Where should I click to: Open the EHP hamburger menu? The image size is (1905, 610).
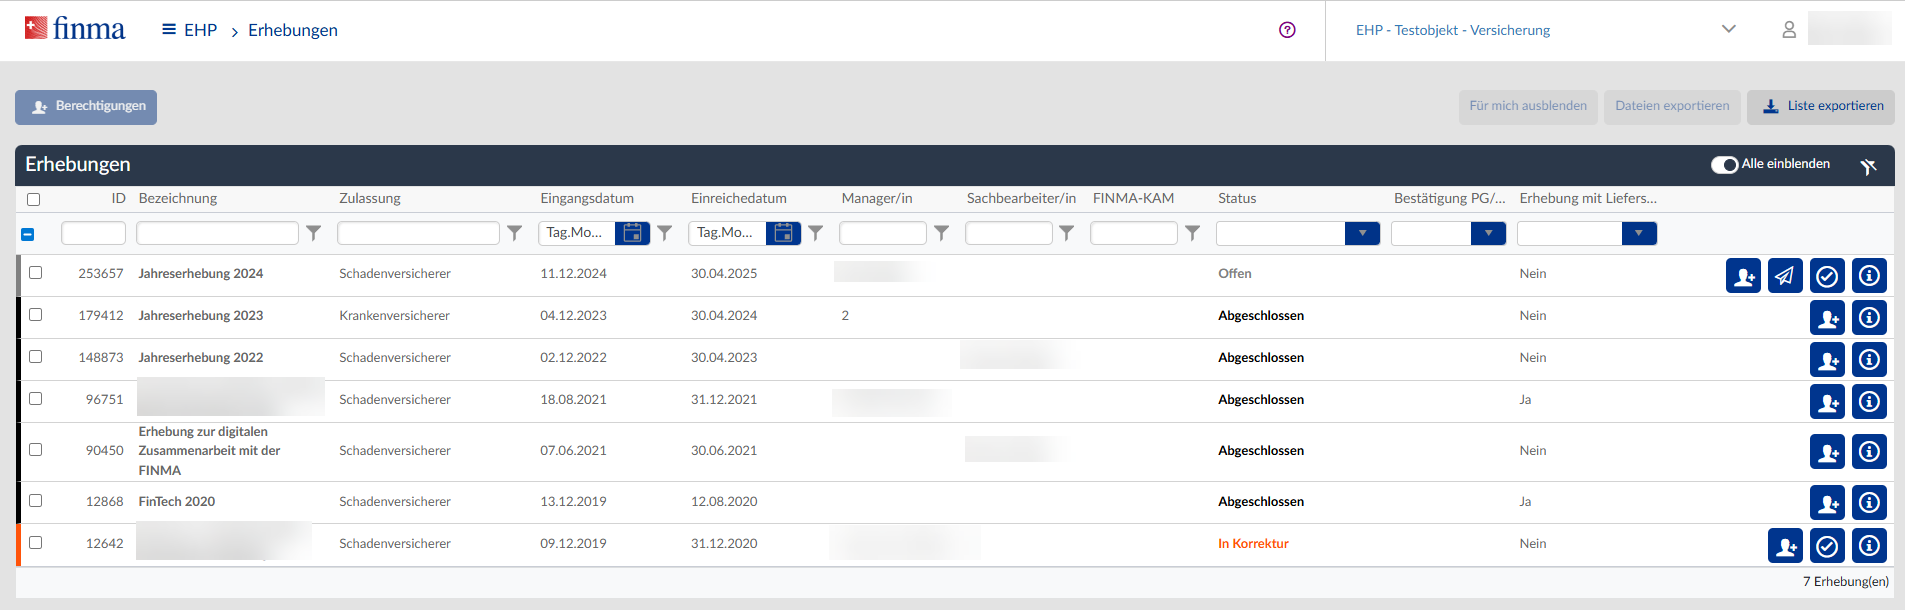[x=169, y=30]
